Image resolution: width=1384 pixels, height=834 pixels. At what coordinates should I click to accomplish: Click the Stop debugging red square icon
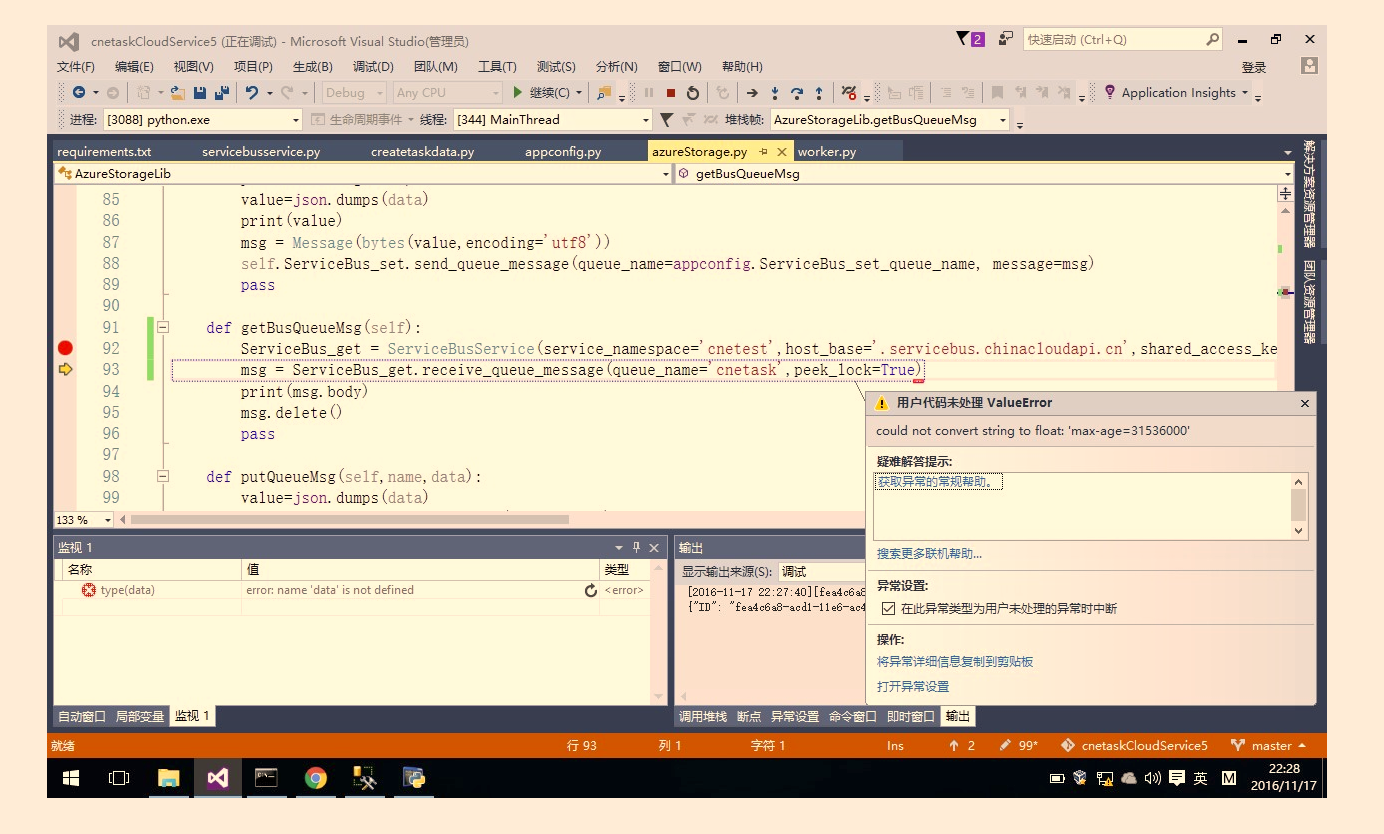pyautogui.click(x=670, y=93)
